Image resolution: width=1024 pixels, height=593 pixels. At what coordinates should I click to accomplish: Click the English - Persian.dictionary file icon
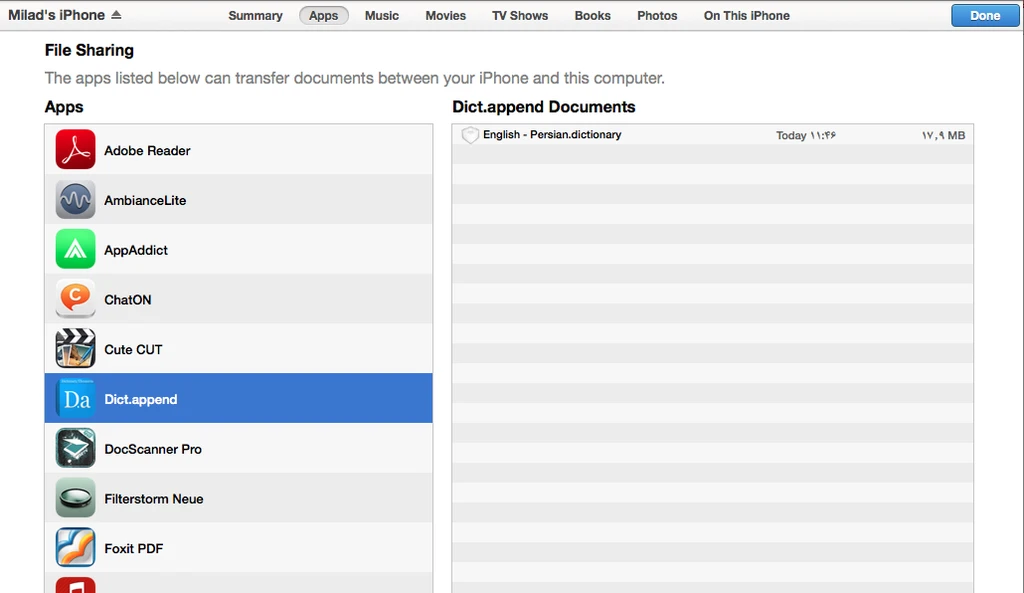pos(470,135)
